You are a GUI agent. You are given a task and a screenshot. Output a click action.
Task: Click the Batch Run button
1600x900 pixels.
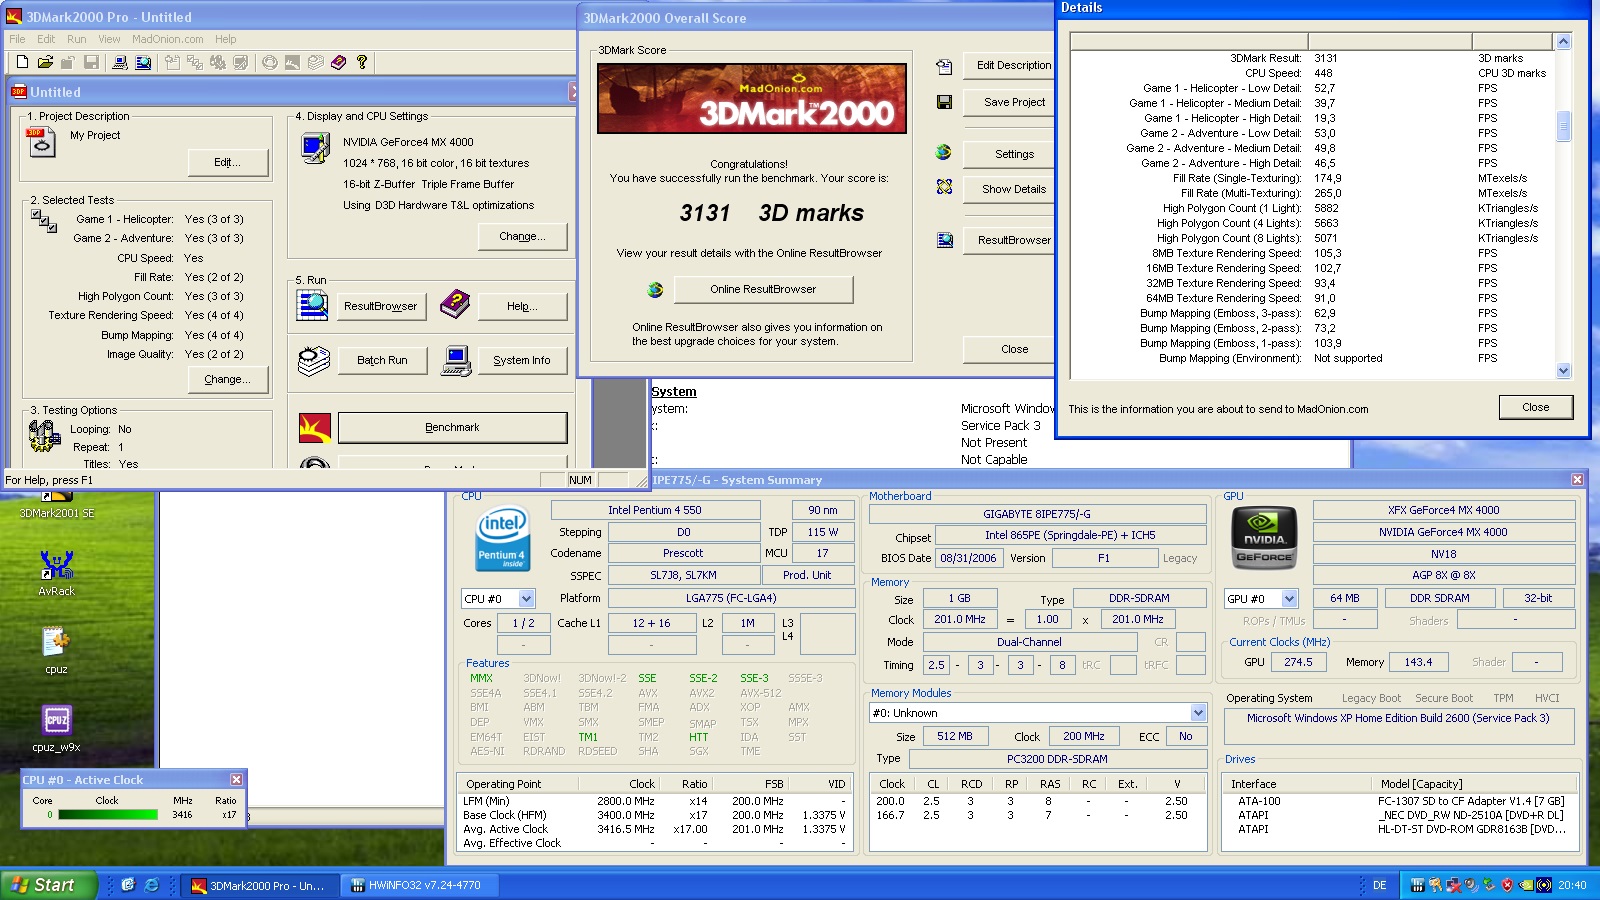(382, 360)
